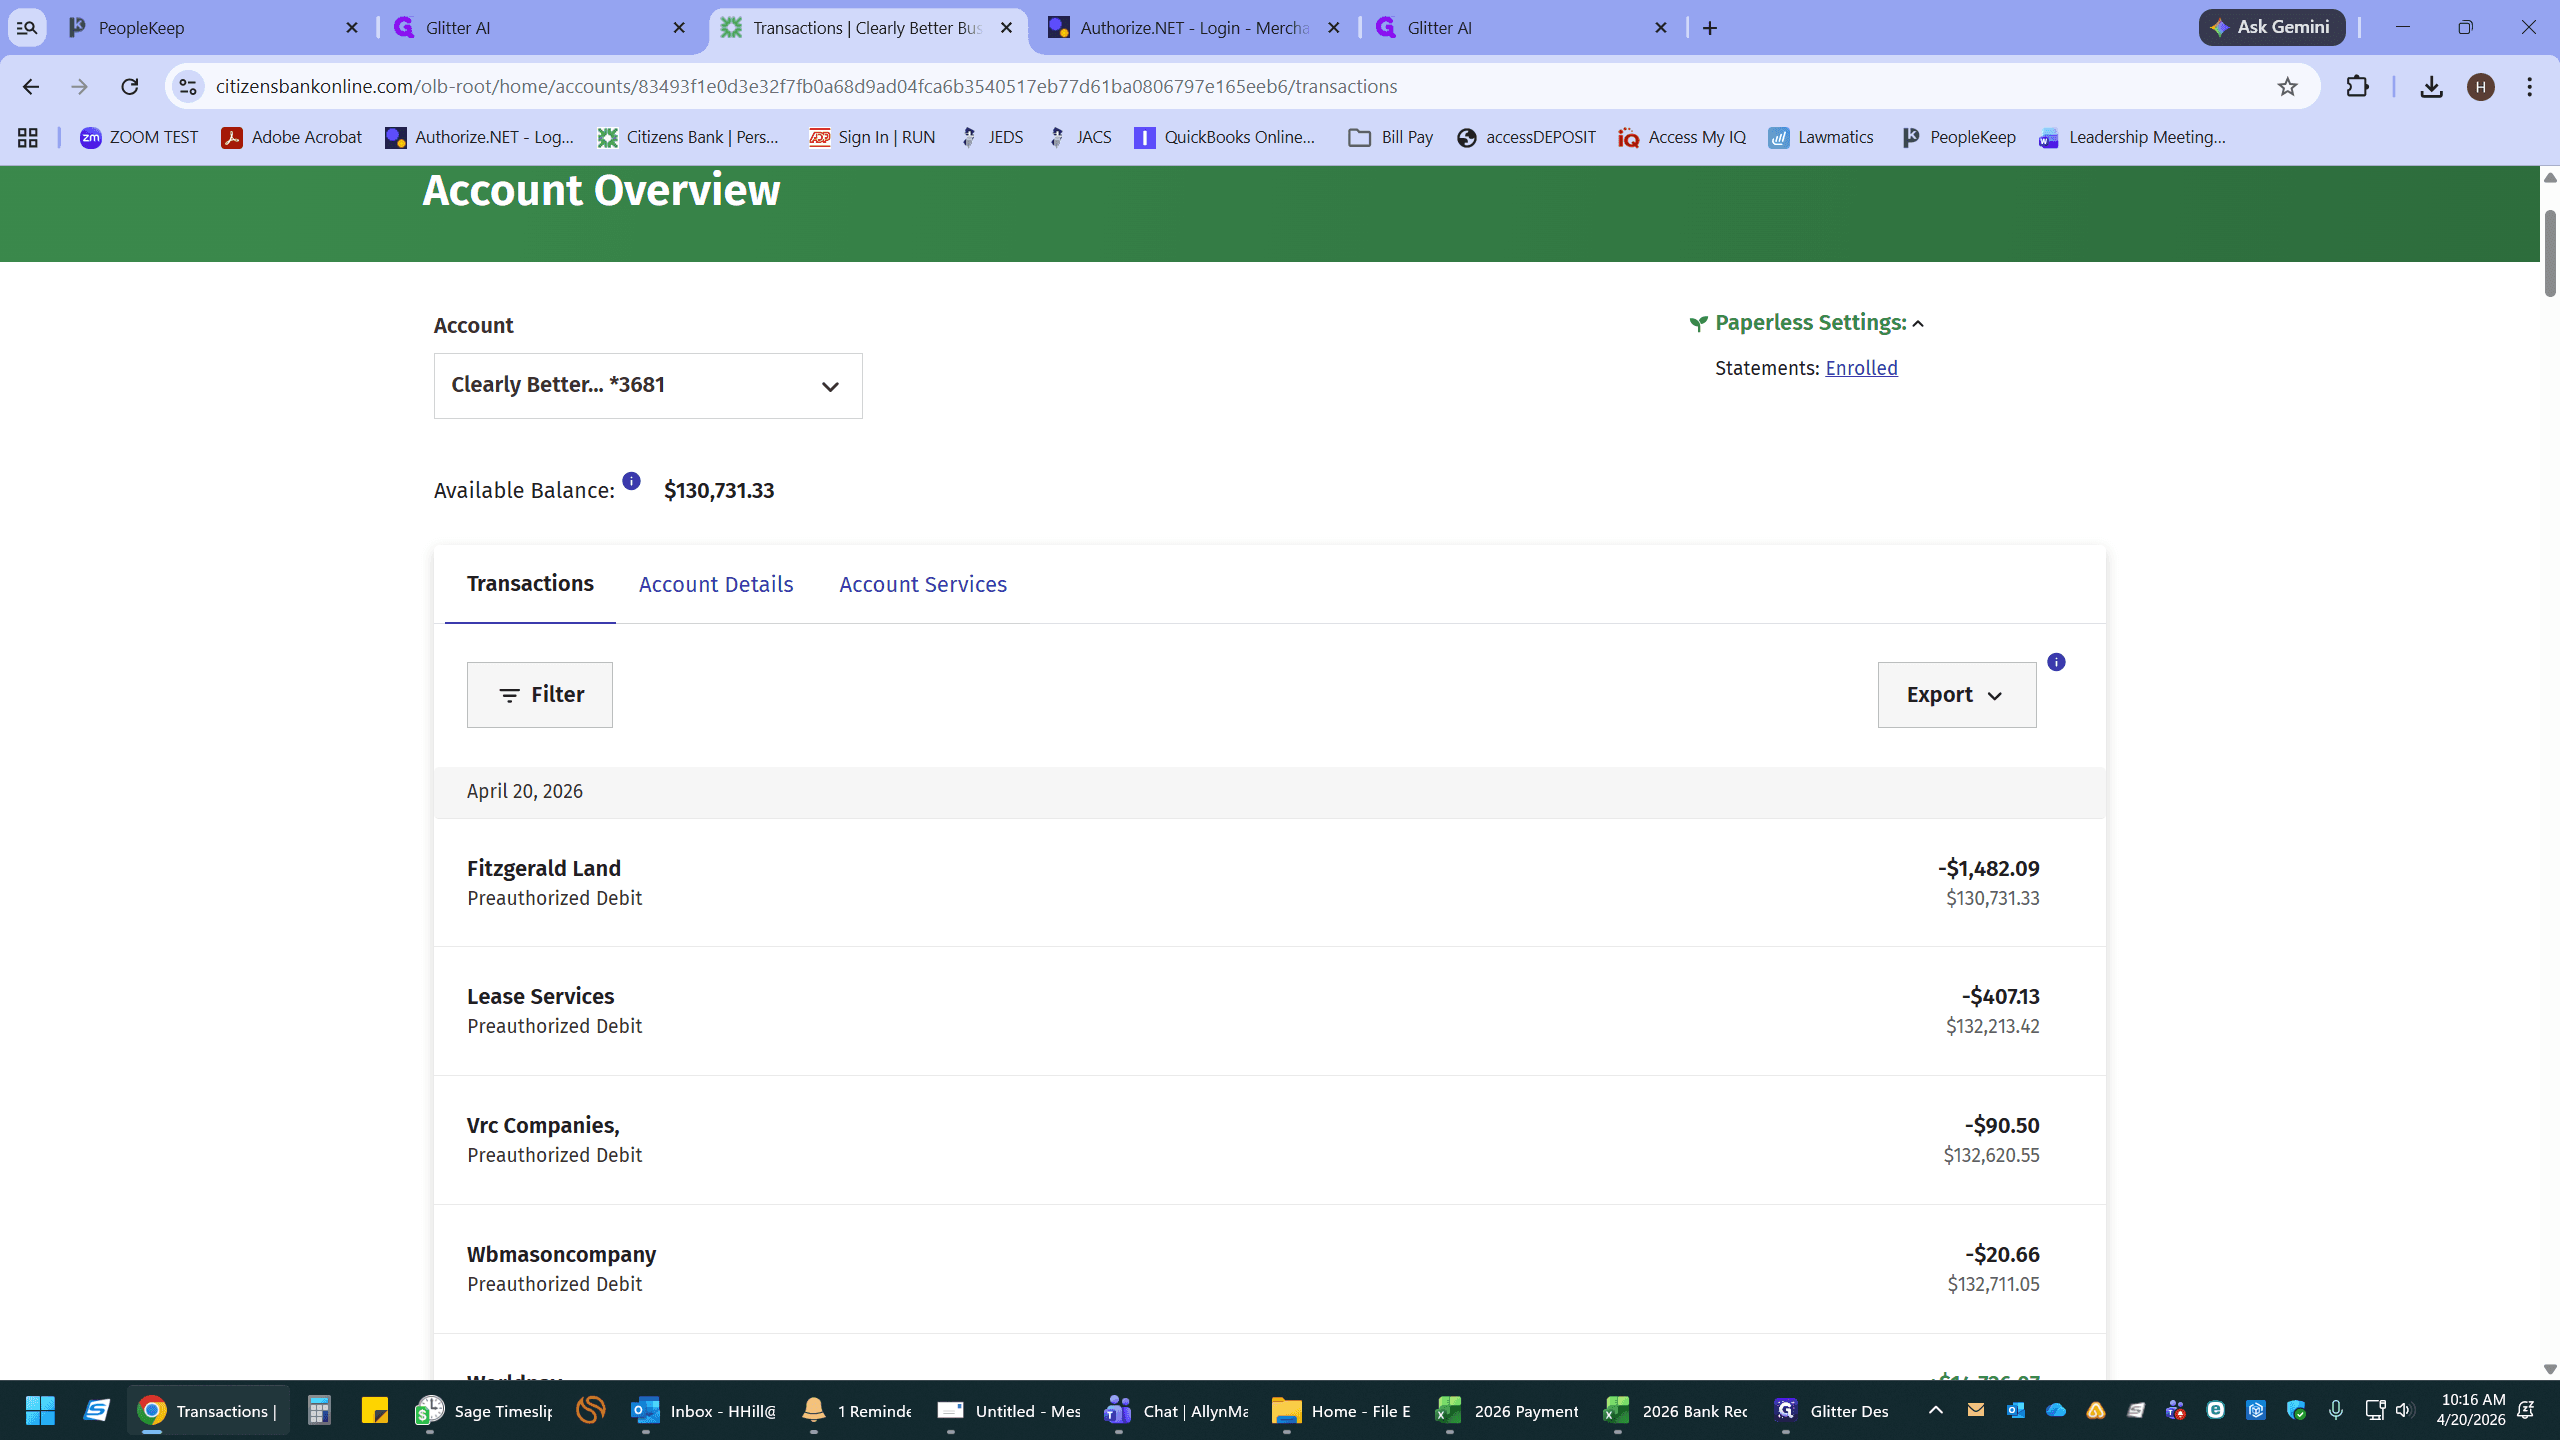The image size is (2560, 1440).
Task: Click the profile avatar H icon
Action: (2480, 87)
